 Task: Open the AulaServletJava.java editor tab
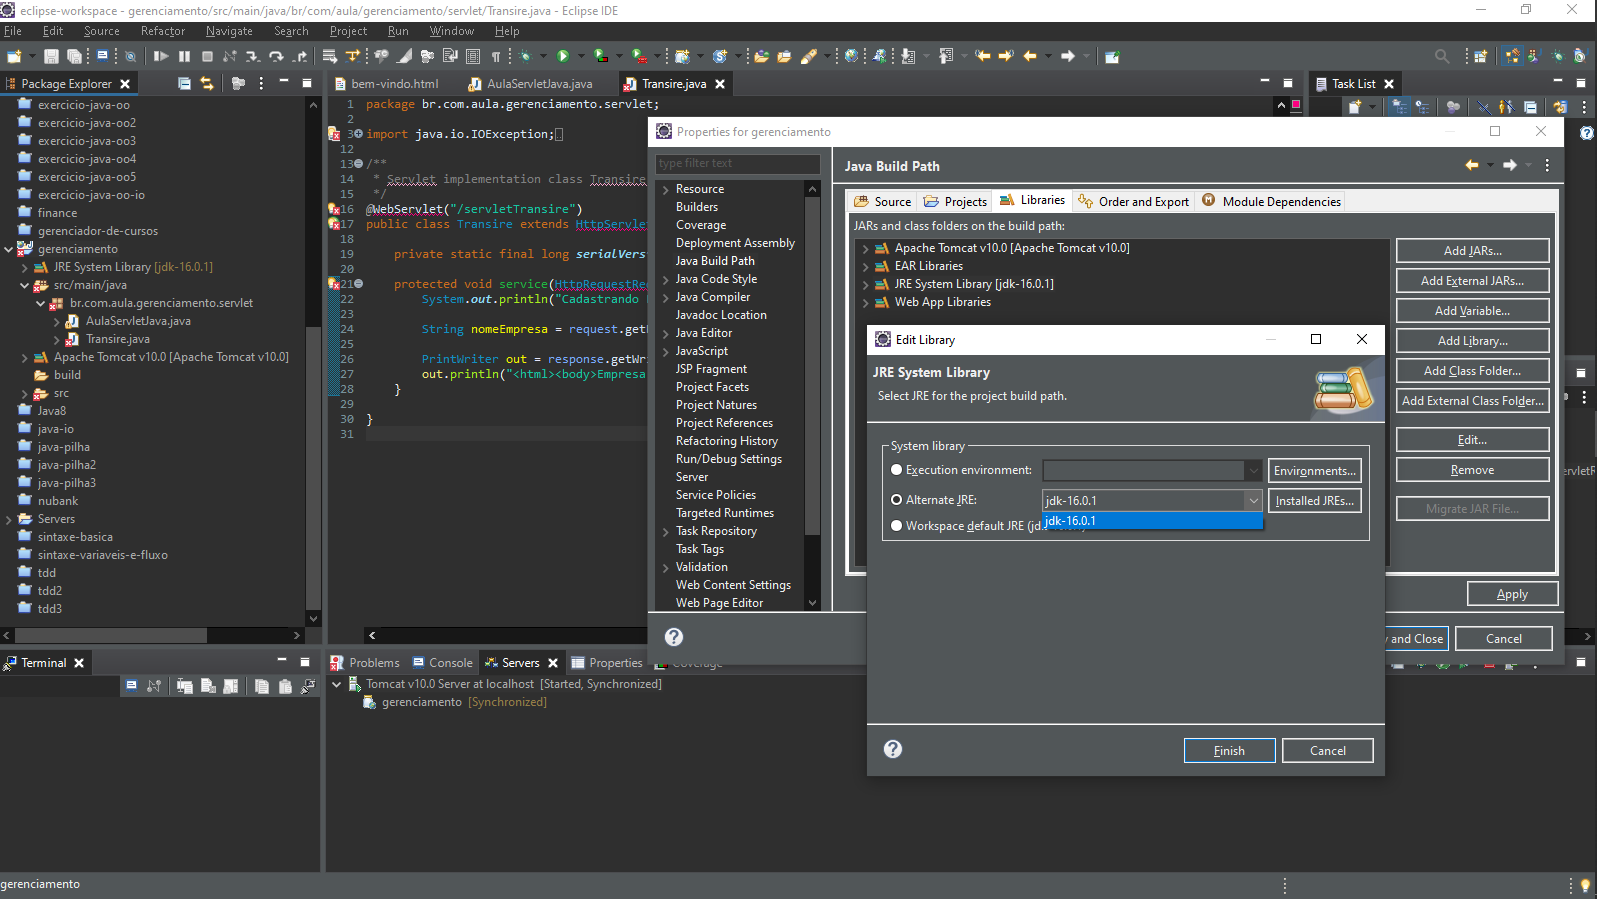click(531, 84)
